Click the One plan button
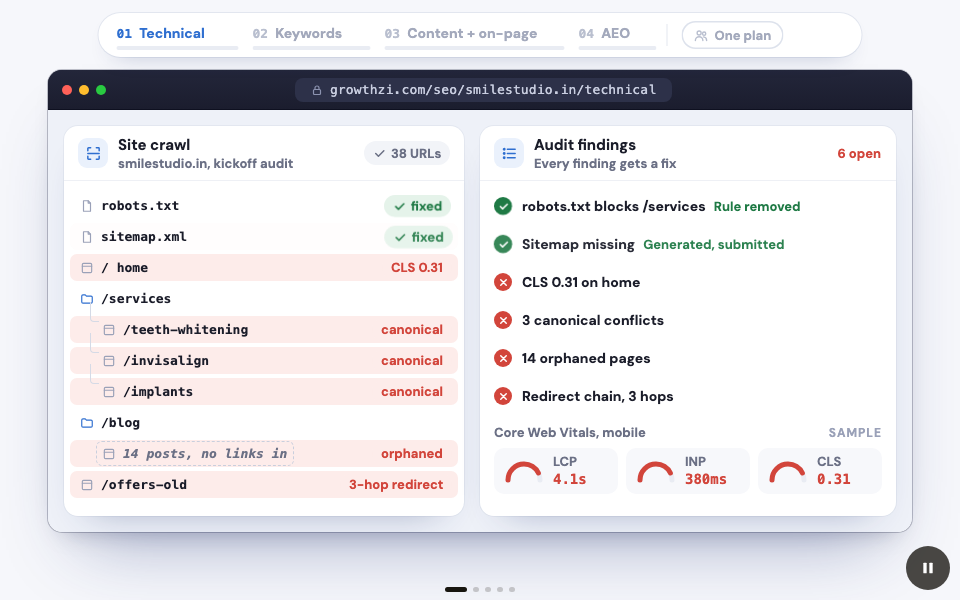 [x=732, y=36]
